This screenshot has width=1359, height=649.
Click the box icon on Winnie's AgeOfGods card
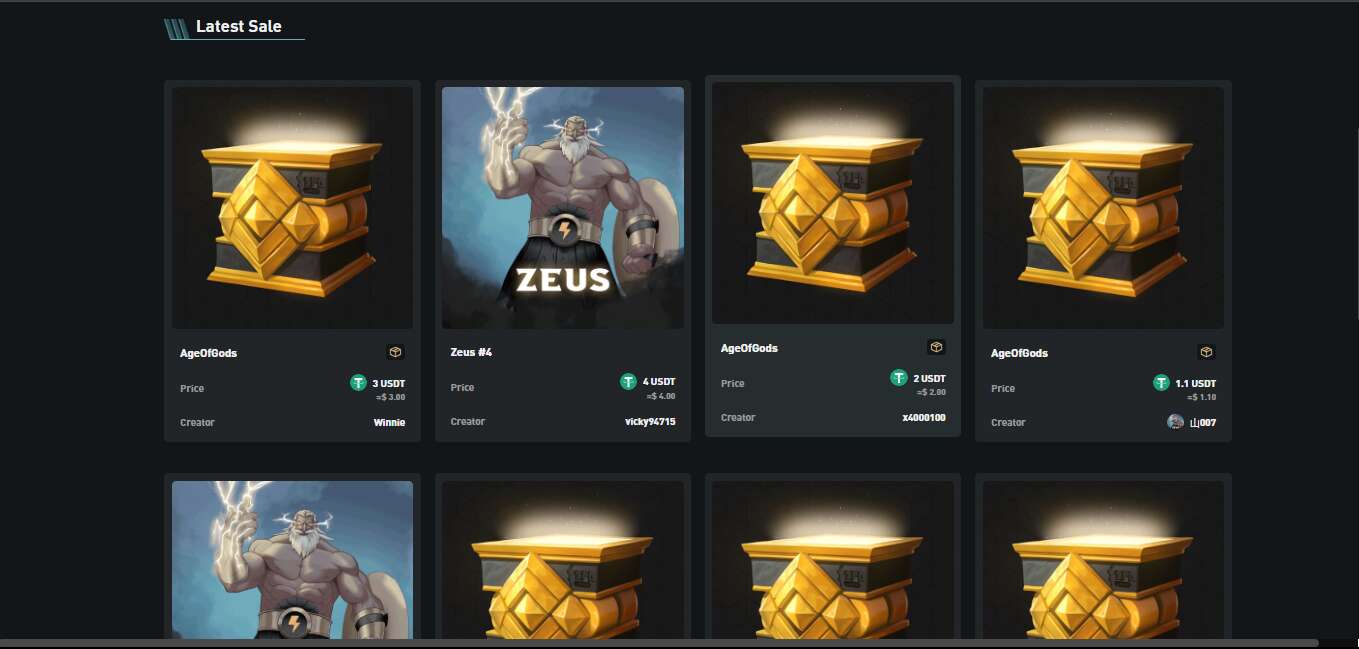point(396,352)
